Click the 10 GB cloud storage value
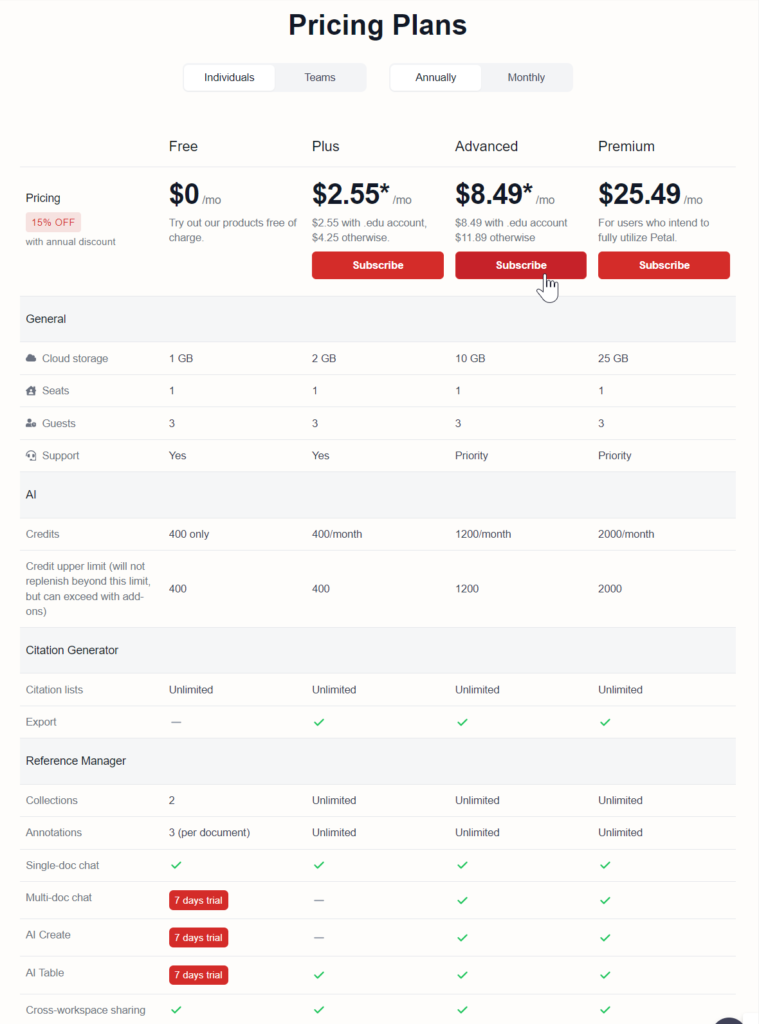This screenshot has height=1024, width=759. click(x=470, y=359)
